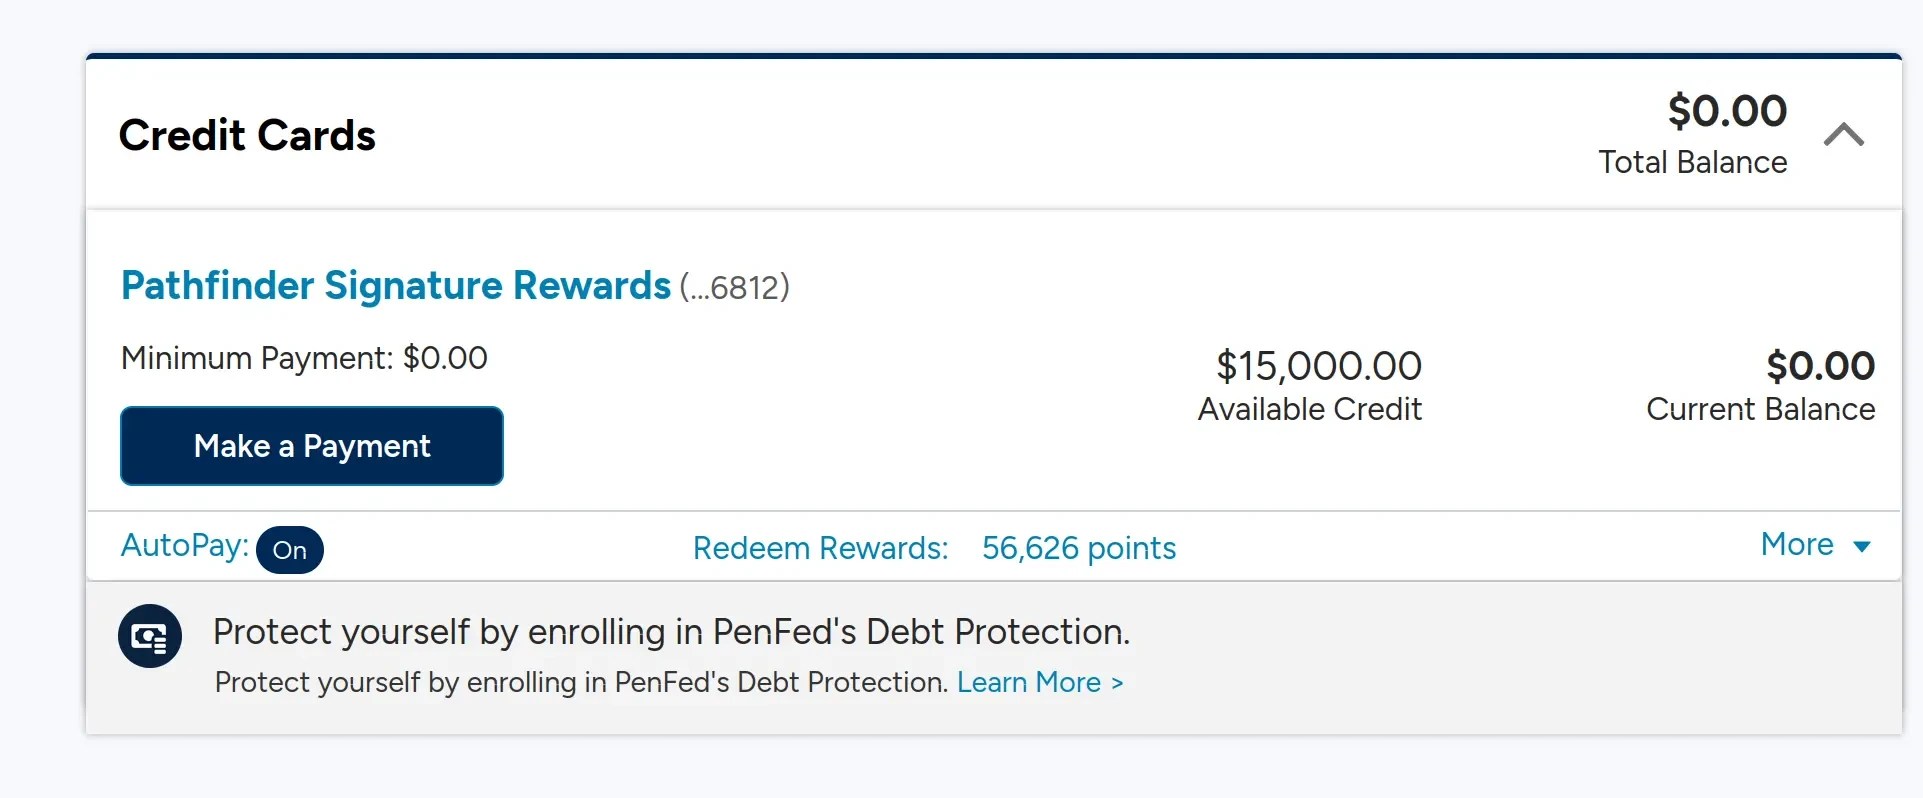
Task: Collapse the Credit Cards section chevron
Action: point(1844,135)
